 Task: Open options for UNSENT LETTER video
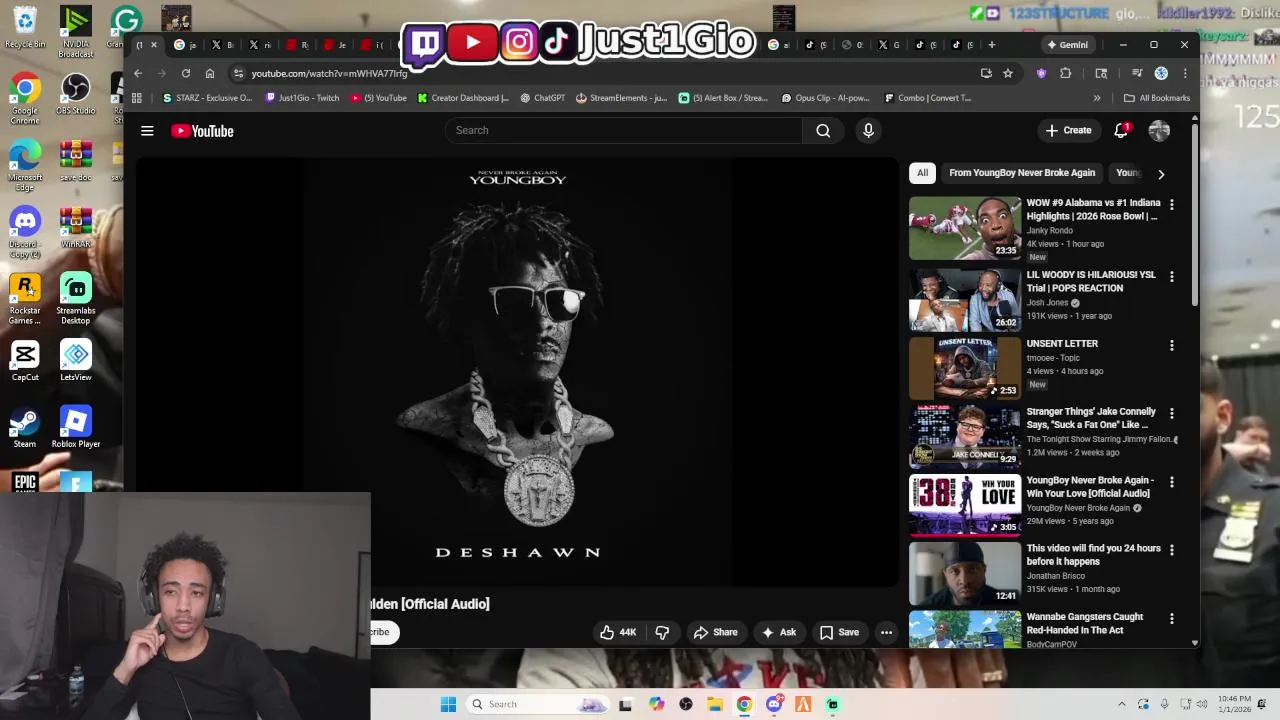tap(1172, 345)
